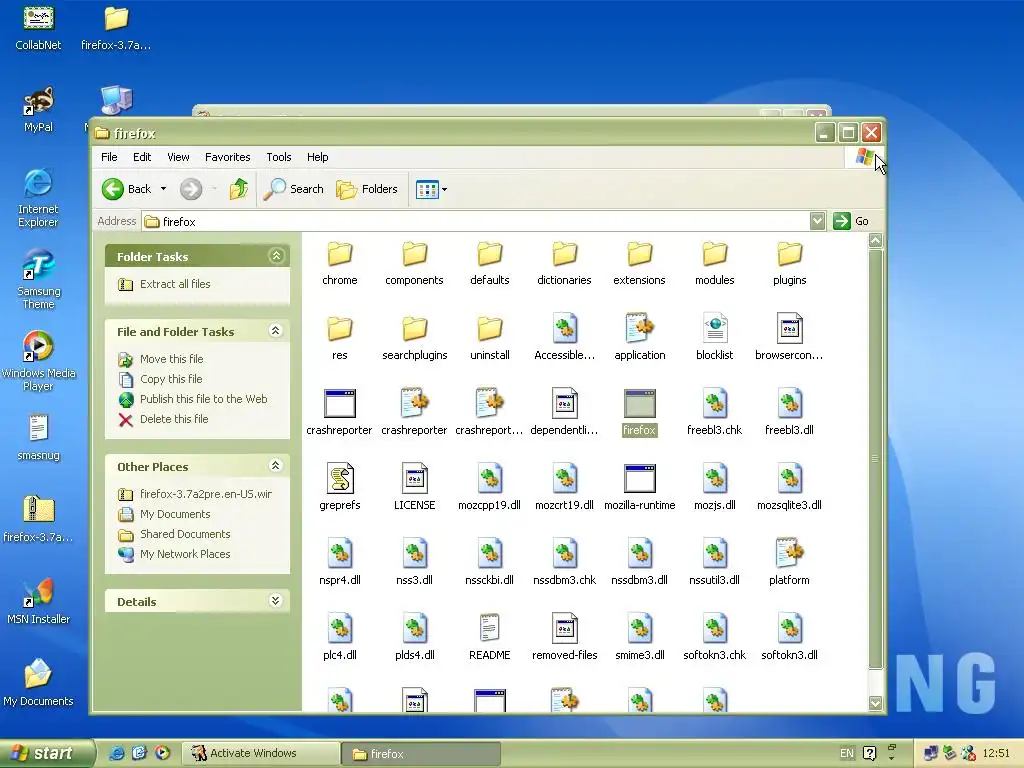Open MSN Installer desktop shortcut

(39, 601)
